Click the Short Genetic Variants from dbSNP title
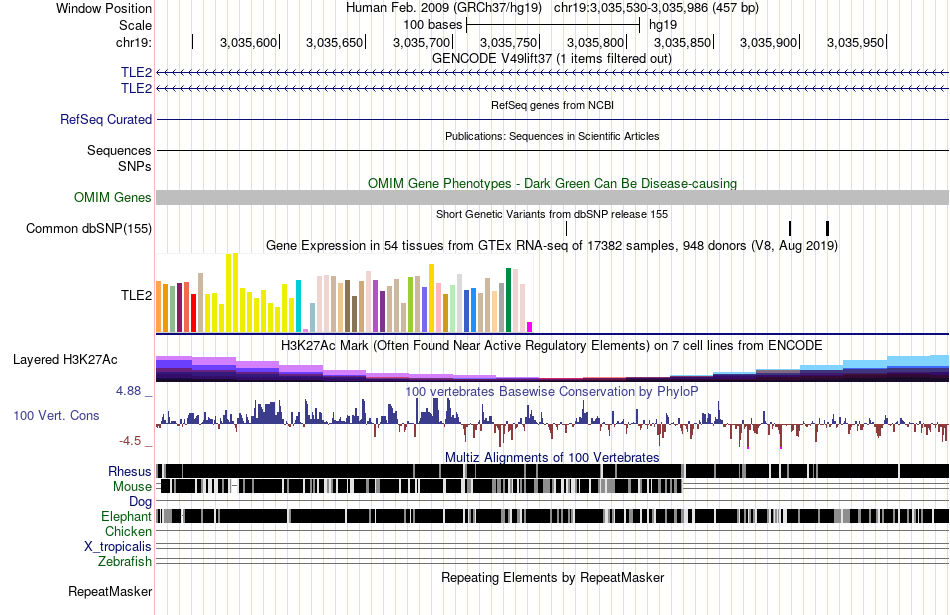Viewport: 950px width, 615px height. [552, 214]
